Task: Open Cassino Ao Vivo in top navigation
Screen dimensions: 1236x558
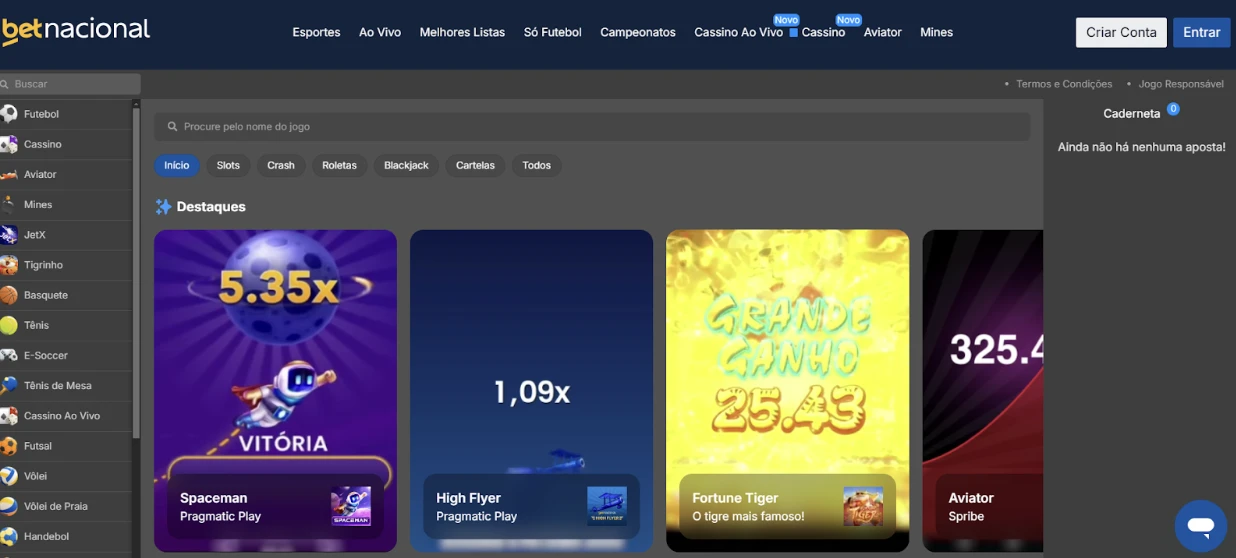Action: 739,32
